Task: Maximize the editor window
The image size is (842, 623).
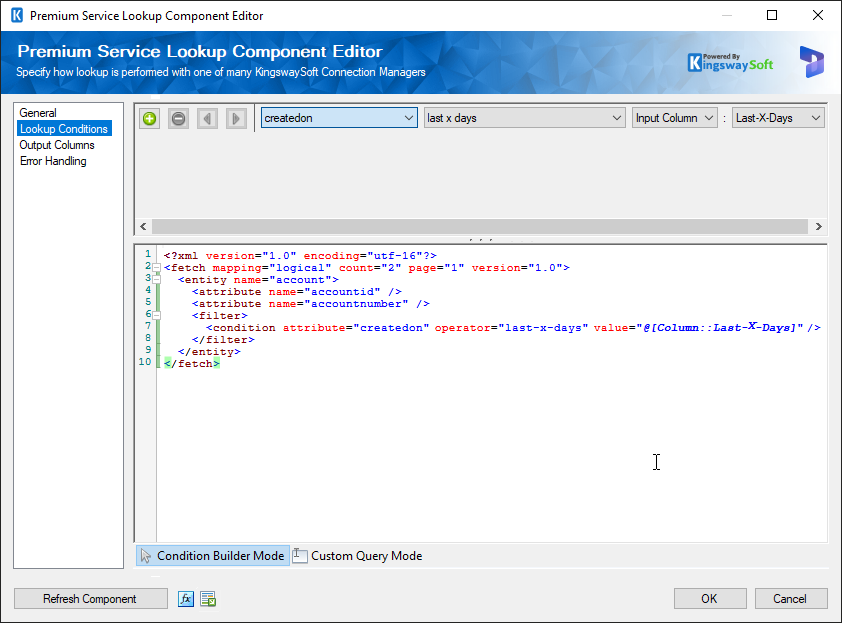Action: pyautogui.click(x=772, y=15)
